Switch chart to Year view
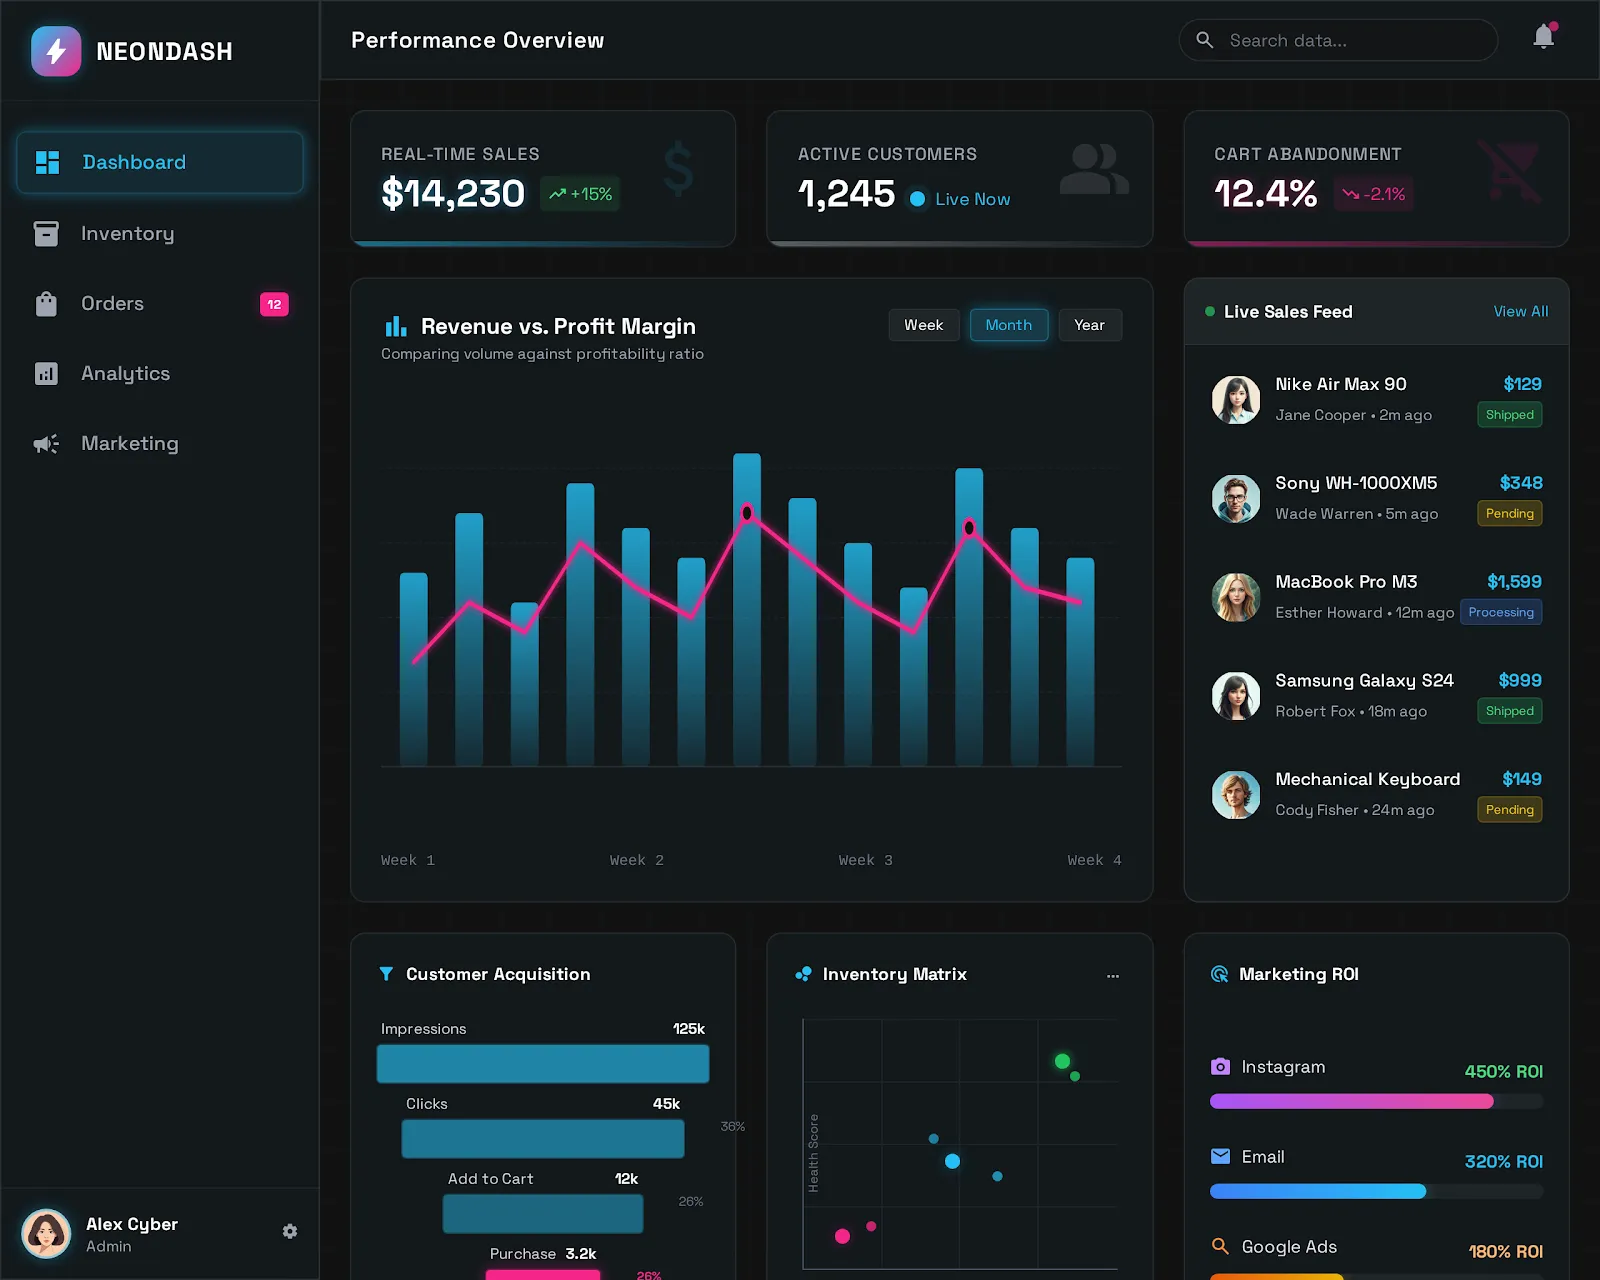 pos(1089,324)
